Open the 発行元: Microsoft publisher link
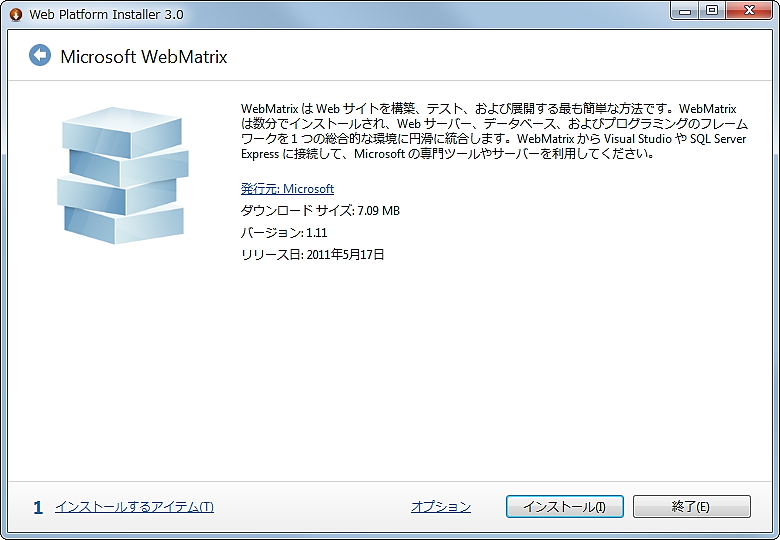Viewport: 780px width, 540px height. pos(287,189)
